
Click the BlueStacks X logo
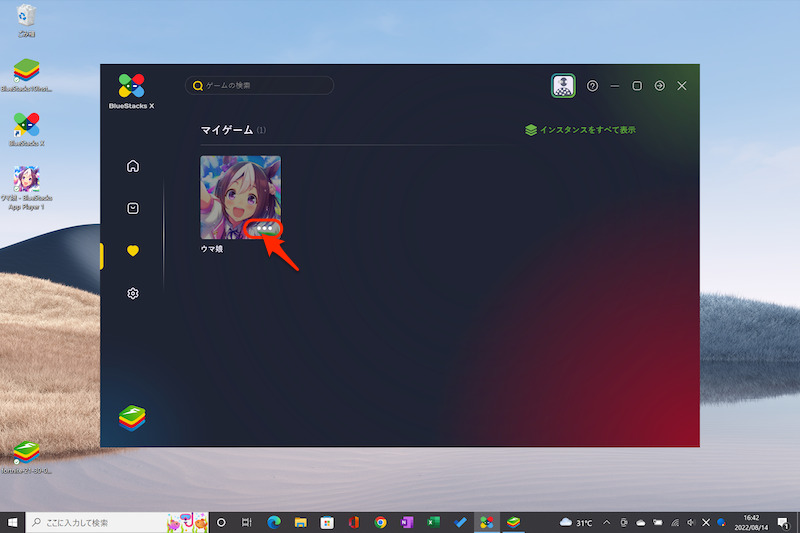(x=132, y=86)
